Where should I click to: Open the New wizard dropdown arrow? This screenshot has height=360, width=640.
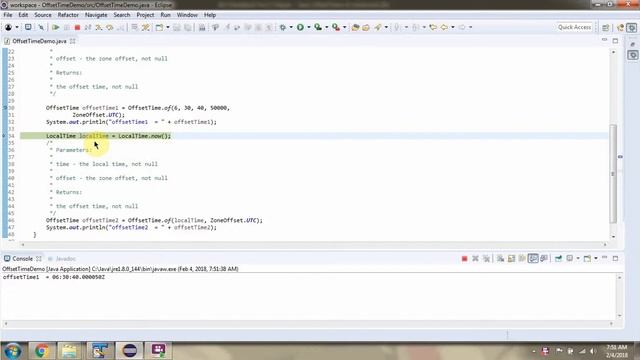coord(168,27)
